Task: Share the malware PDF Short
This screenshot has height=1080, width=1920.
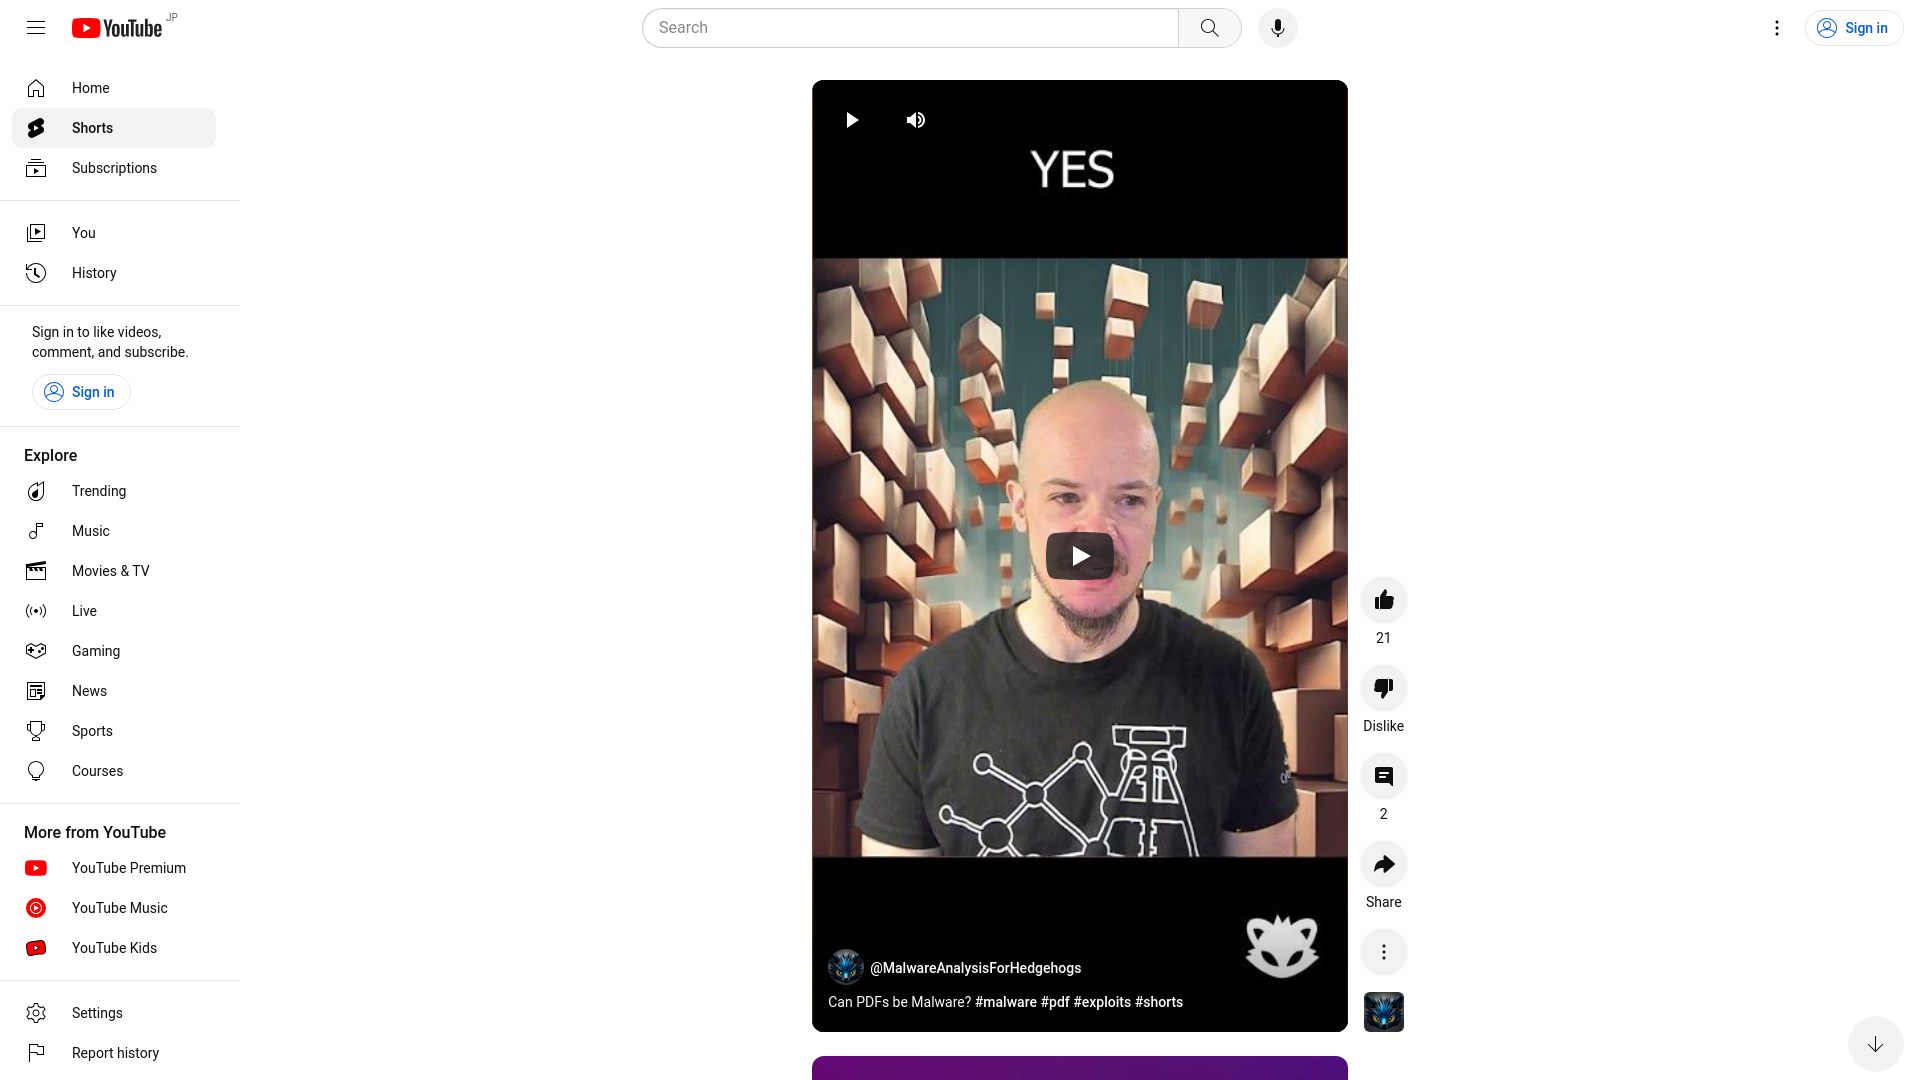Action: click(1383, 864)
